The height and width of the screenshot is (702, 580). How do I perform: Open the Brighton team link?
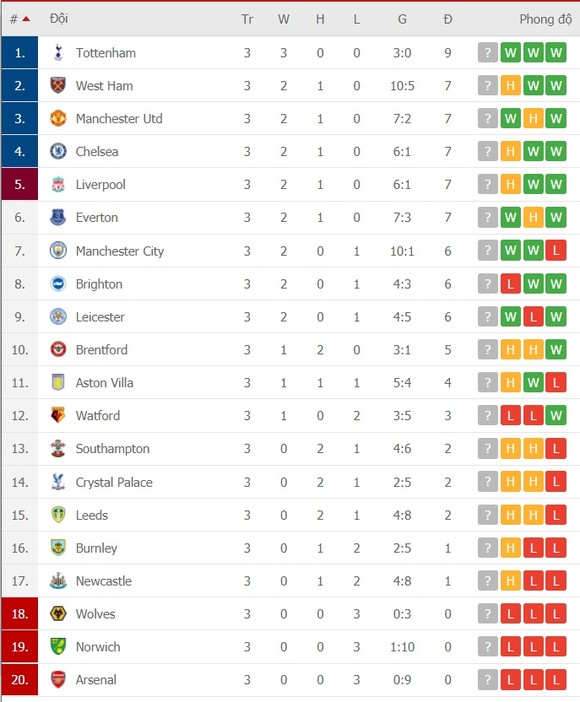(x=99, y=284)
